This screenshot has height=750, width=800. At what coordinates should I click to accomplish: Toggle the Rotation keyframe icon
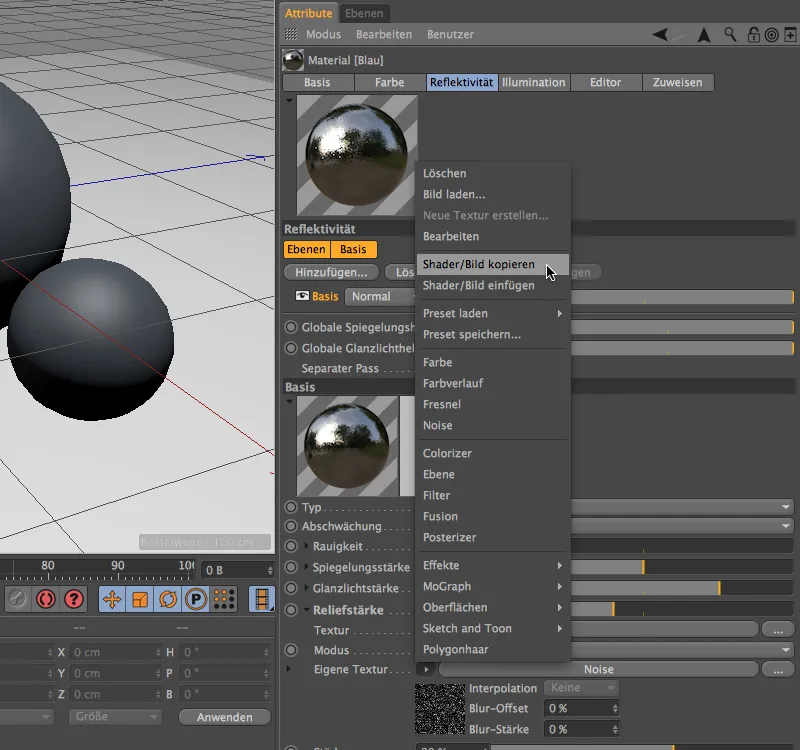168,598
